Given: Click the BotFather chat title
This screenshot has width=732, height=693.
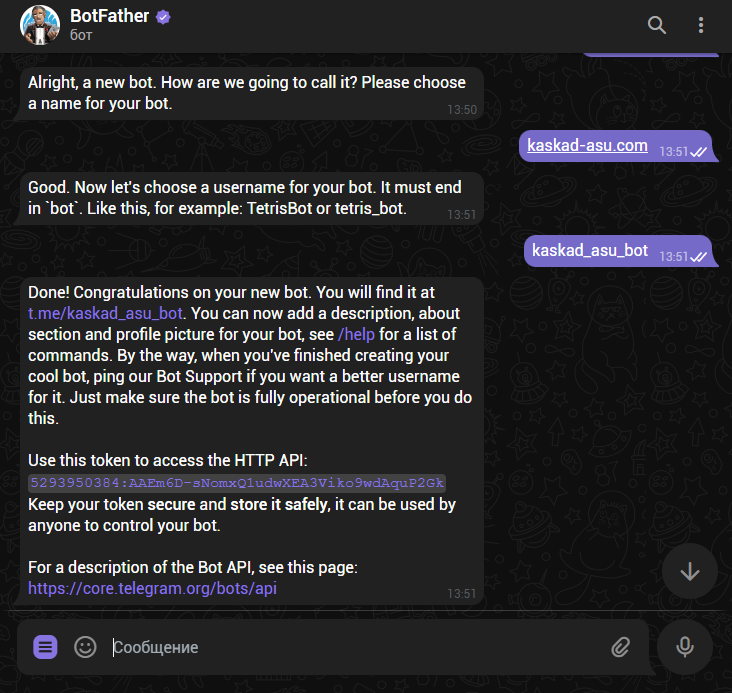Looking at the screenshot, I should coord(110,17).
